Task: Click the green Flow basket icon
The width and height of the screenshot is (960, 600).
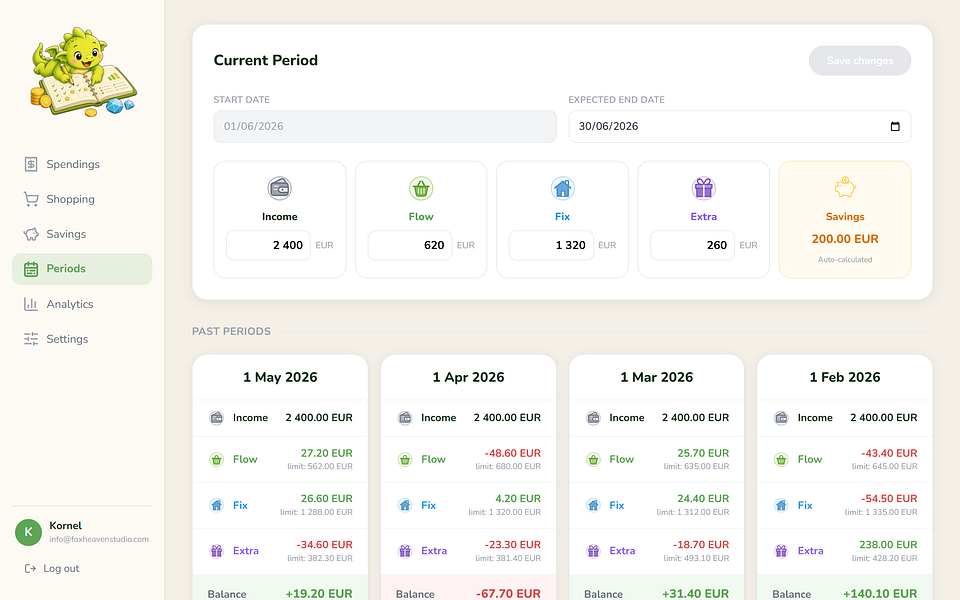Action: click(x=421, y=188)
